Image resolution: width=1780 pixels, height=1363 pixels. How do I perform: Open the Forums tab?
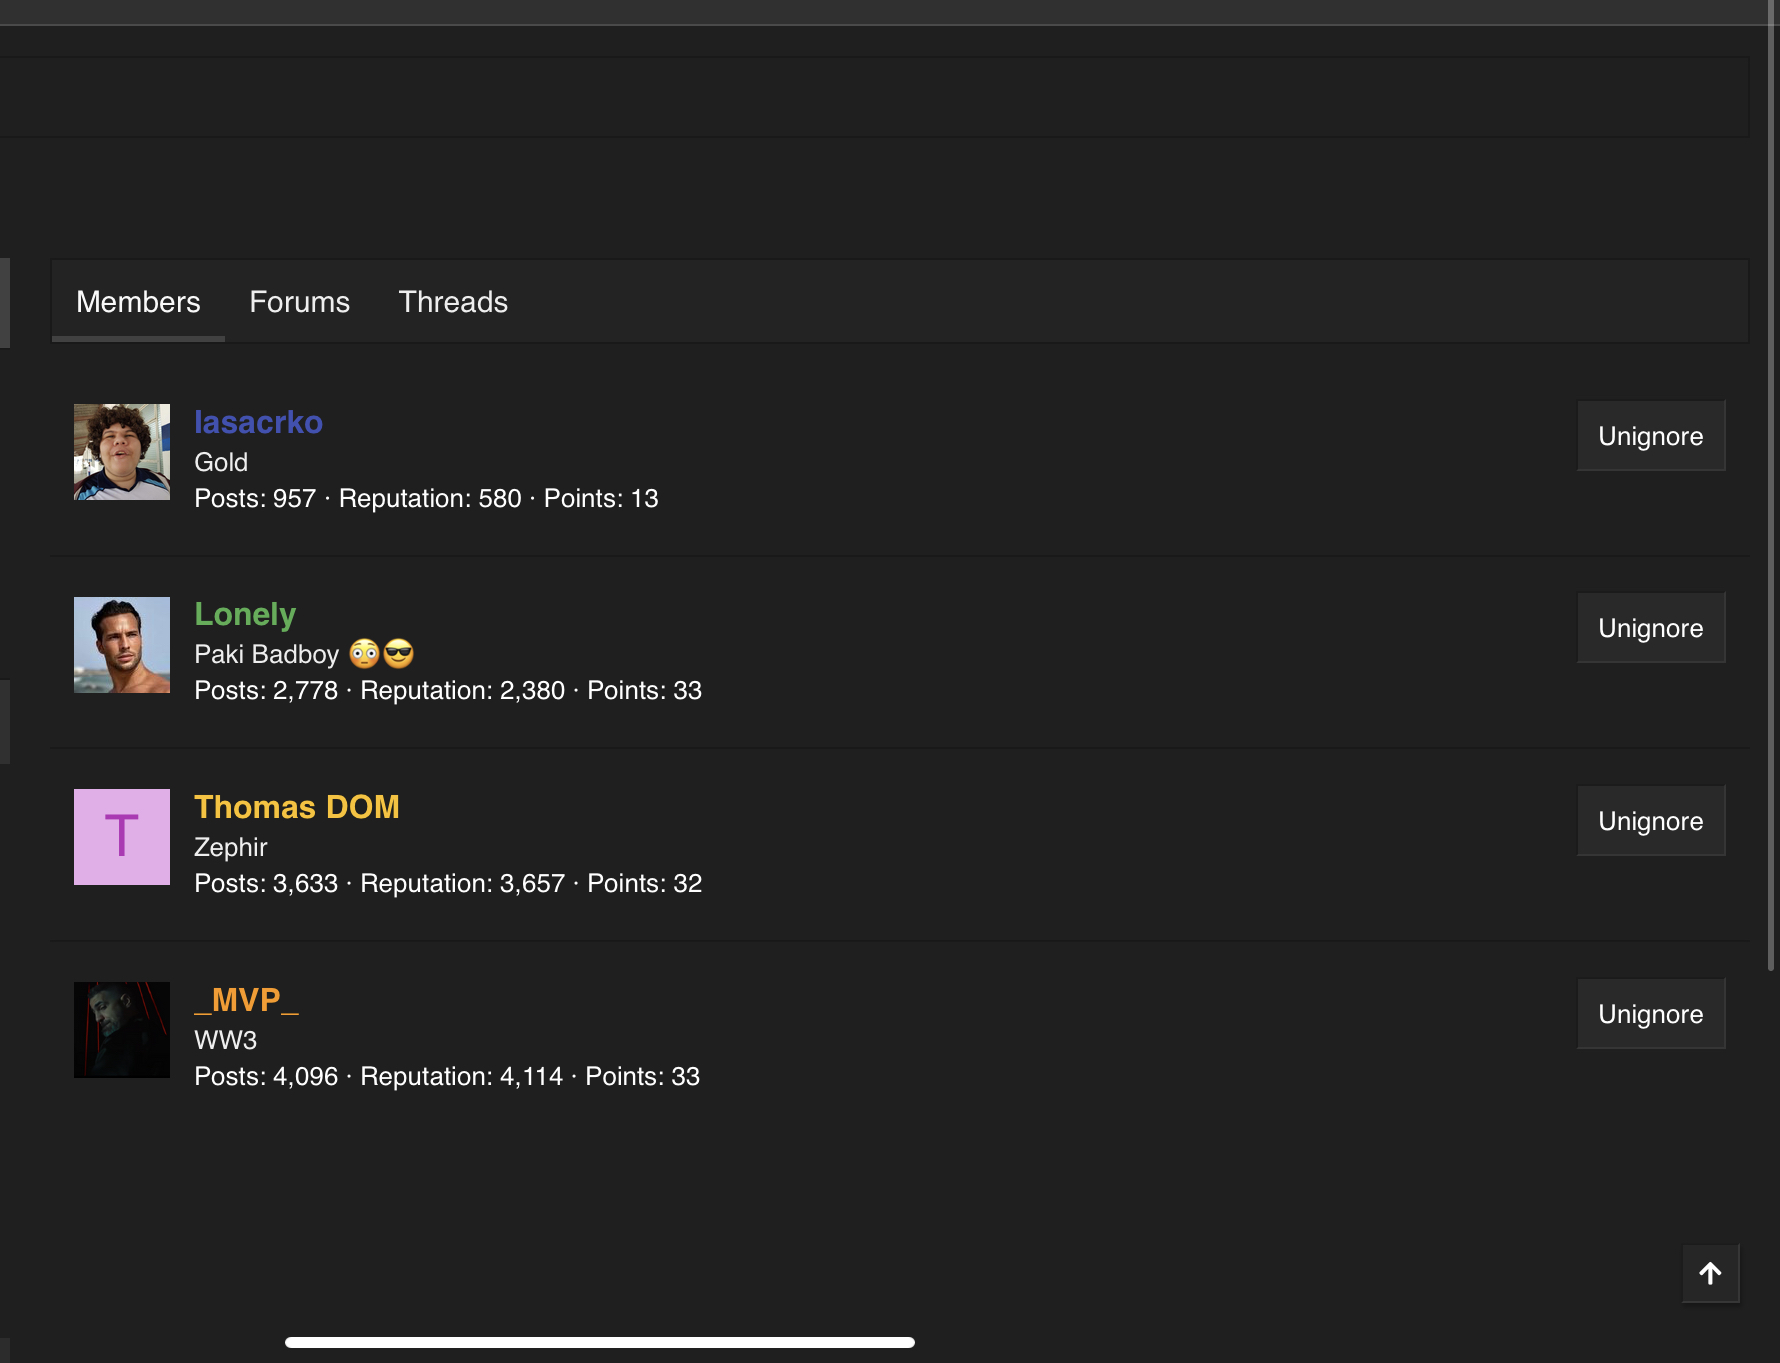click(x=299, y=302)
